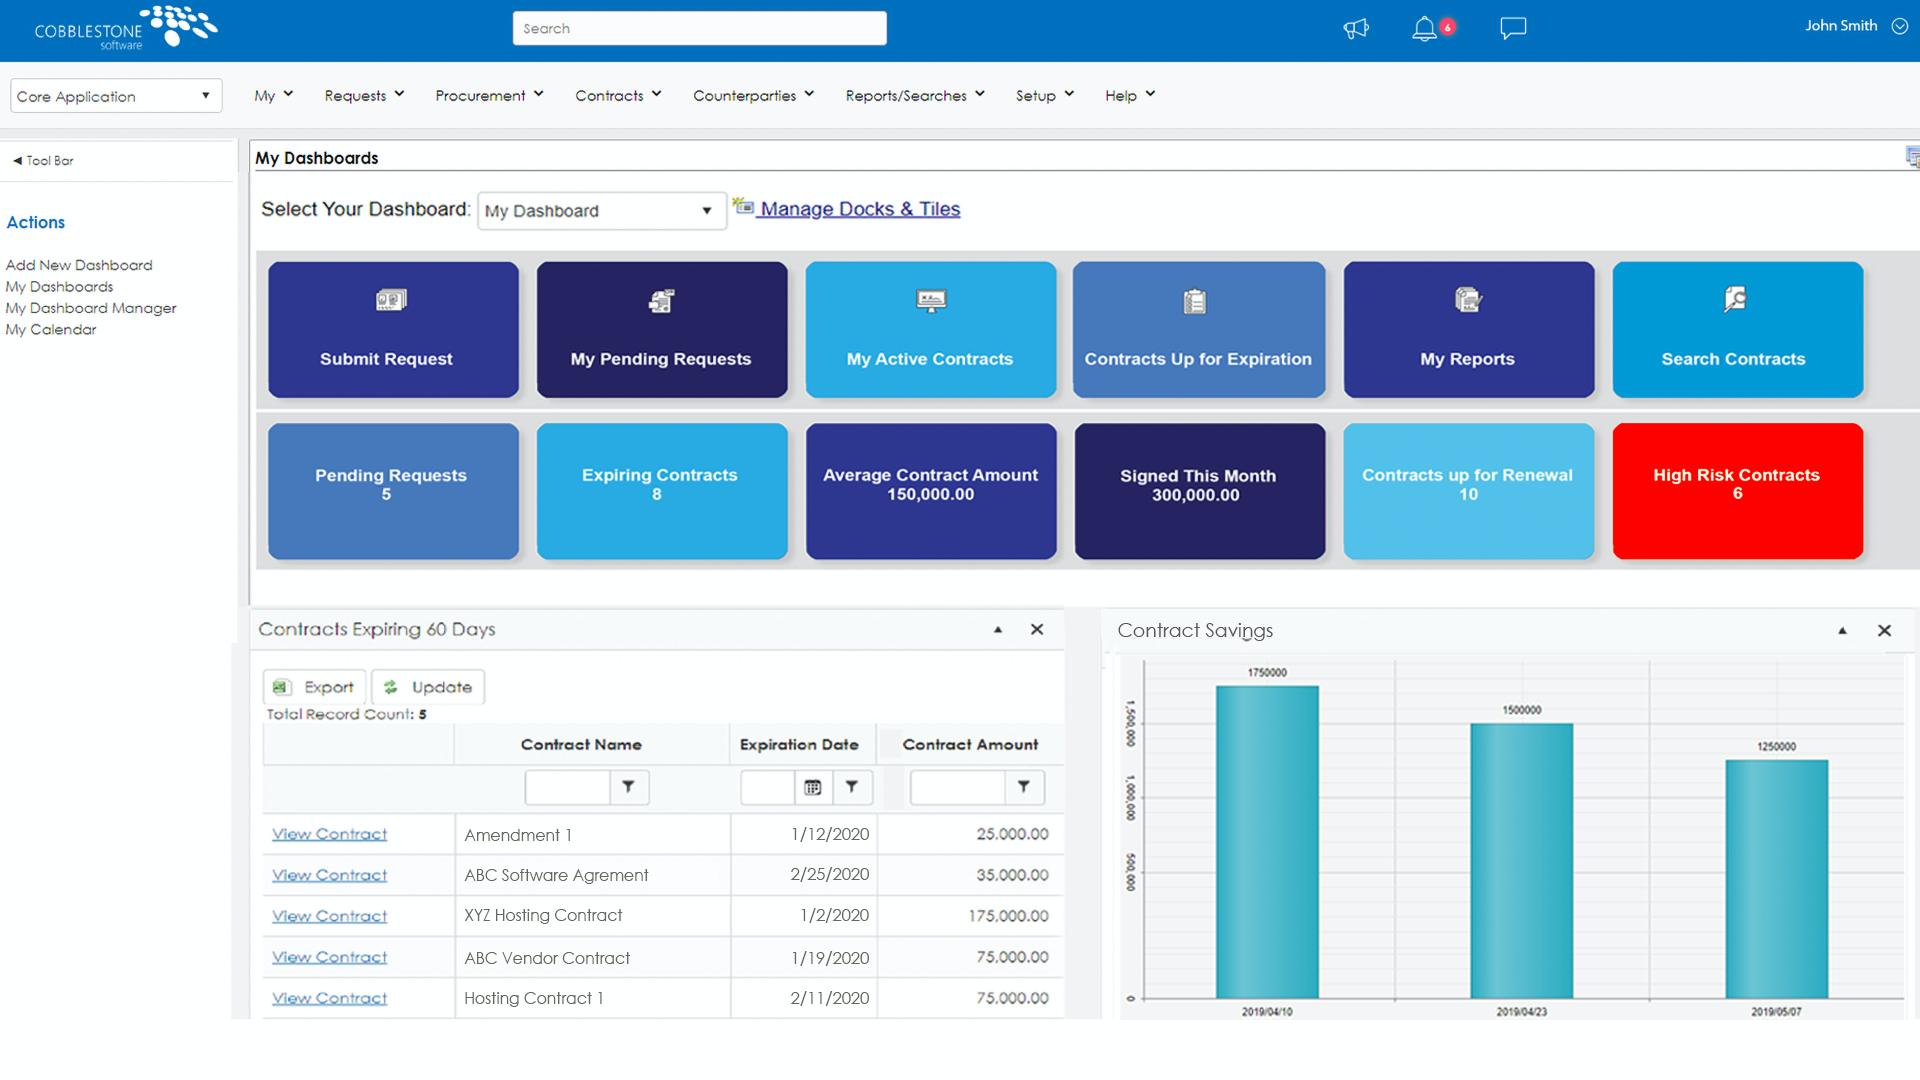The width and height of the screenshot is (1920, 1080).
Task: Click the Manage Docks & Tiles link
Action: click(858, 208)
